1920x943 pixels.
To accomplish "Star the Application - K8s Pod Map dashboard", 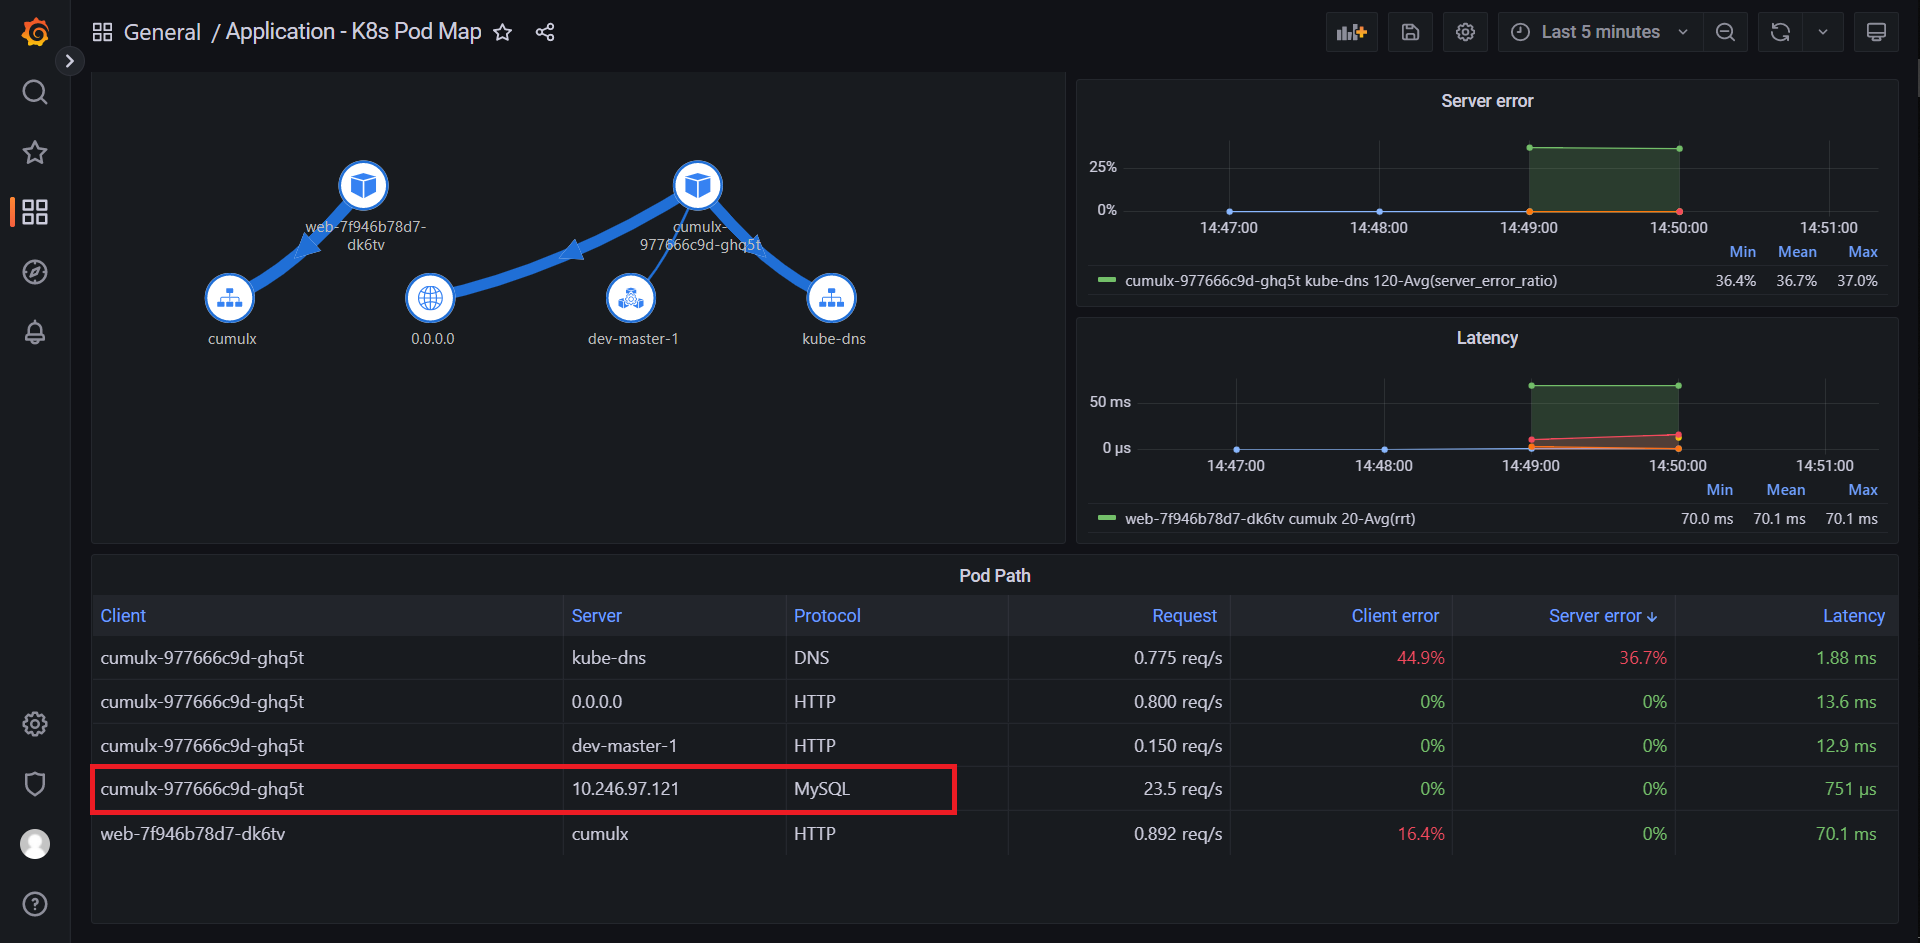I will (502, 32).
